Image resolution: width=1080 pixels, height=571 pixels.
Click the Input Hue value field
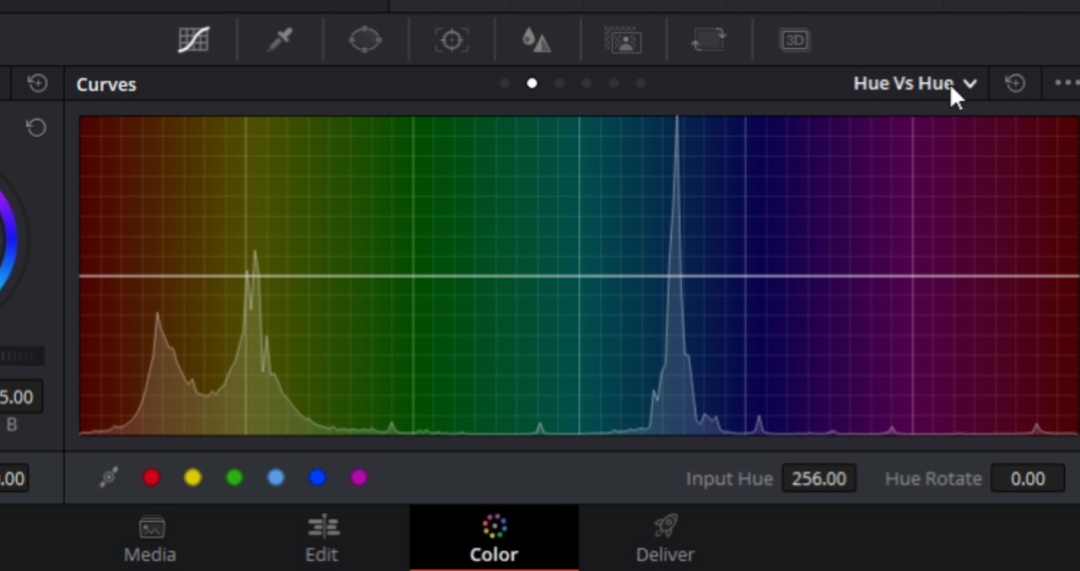[819, 479]
